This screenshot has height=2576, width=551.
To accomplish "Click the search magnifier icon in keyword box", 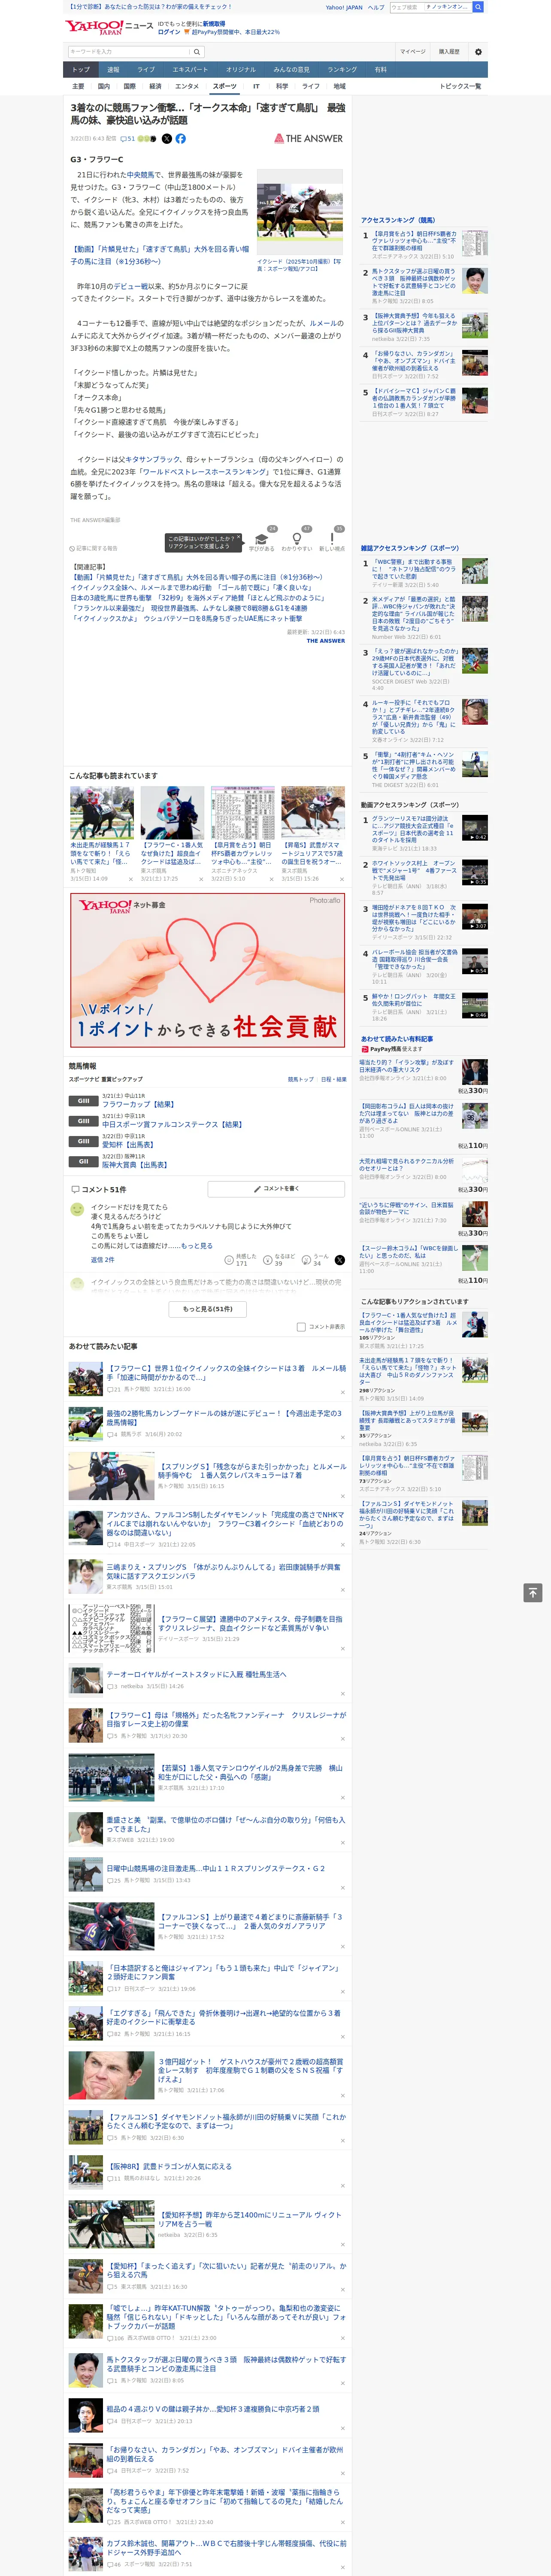I will 197,51.
